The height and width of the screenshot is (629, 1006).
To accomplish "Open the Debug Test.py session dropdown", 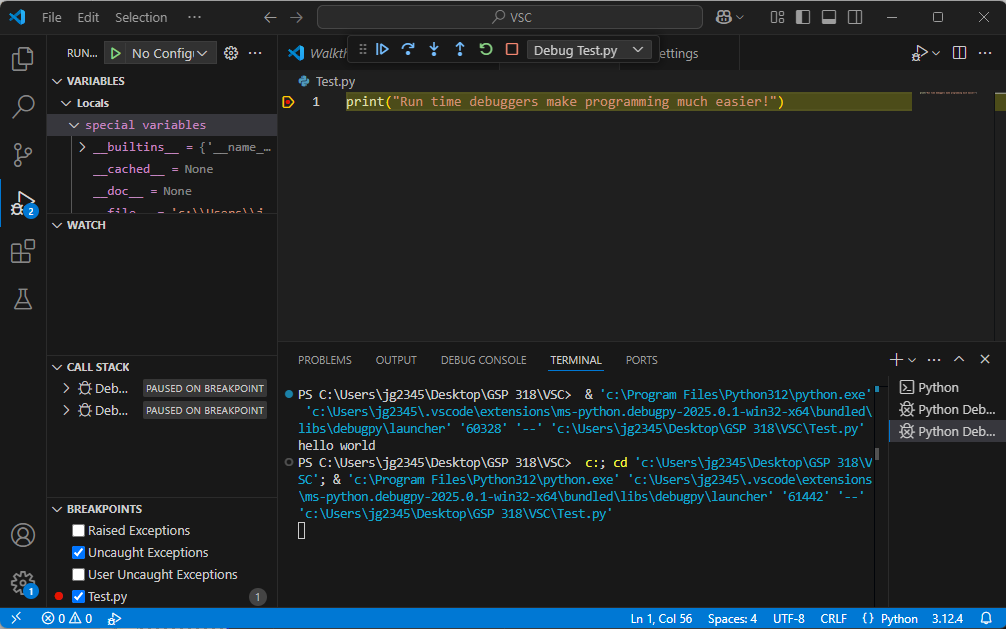I will [590, 50].
